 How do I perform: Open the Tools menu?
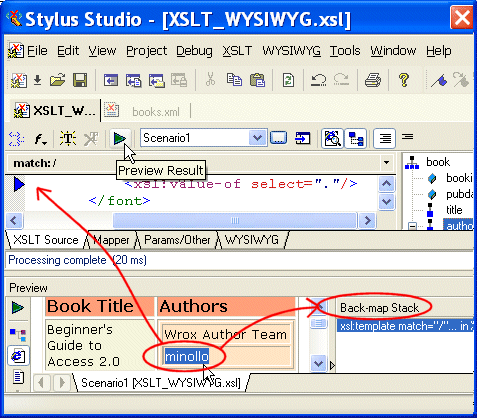coord(345,51)
